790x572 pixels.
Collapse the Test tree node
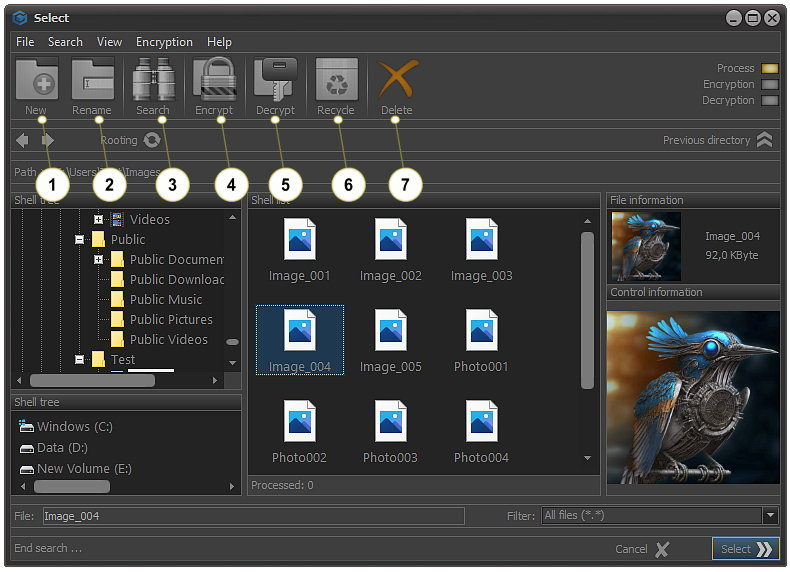(79, 359)
